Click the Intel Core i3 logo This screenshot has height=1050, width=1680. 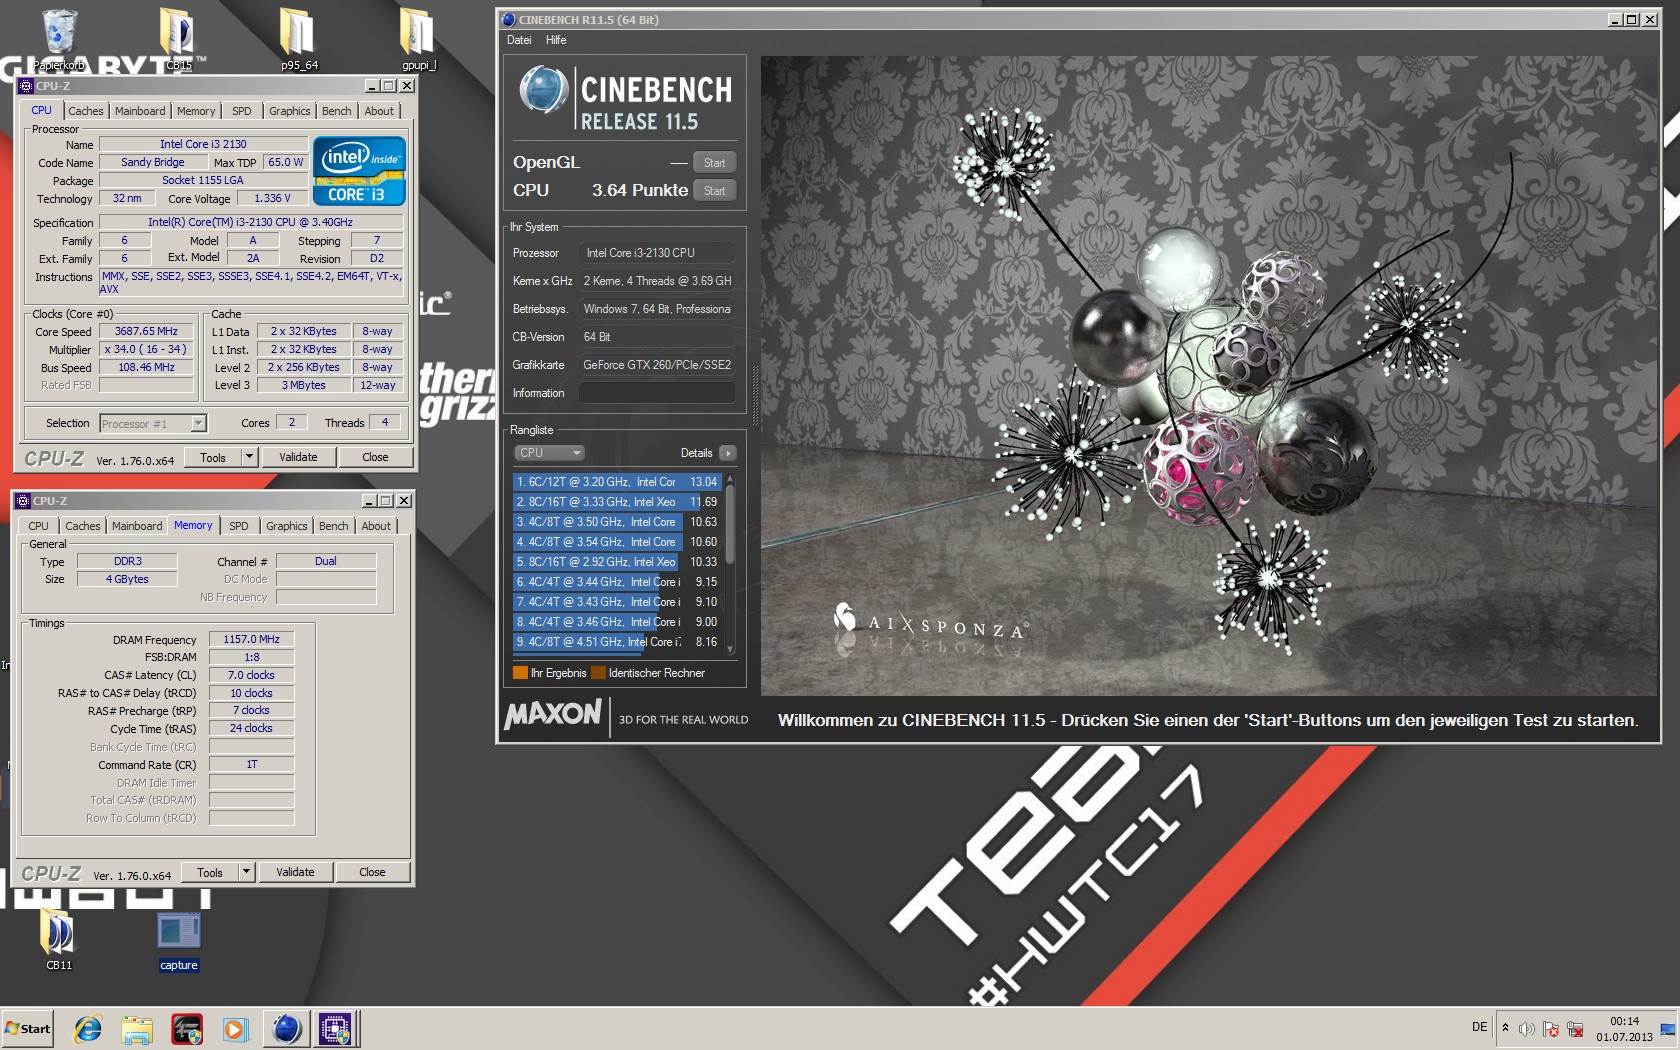(x=359, y=170)
